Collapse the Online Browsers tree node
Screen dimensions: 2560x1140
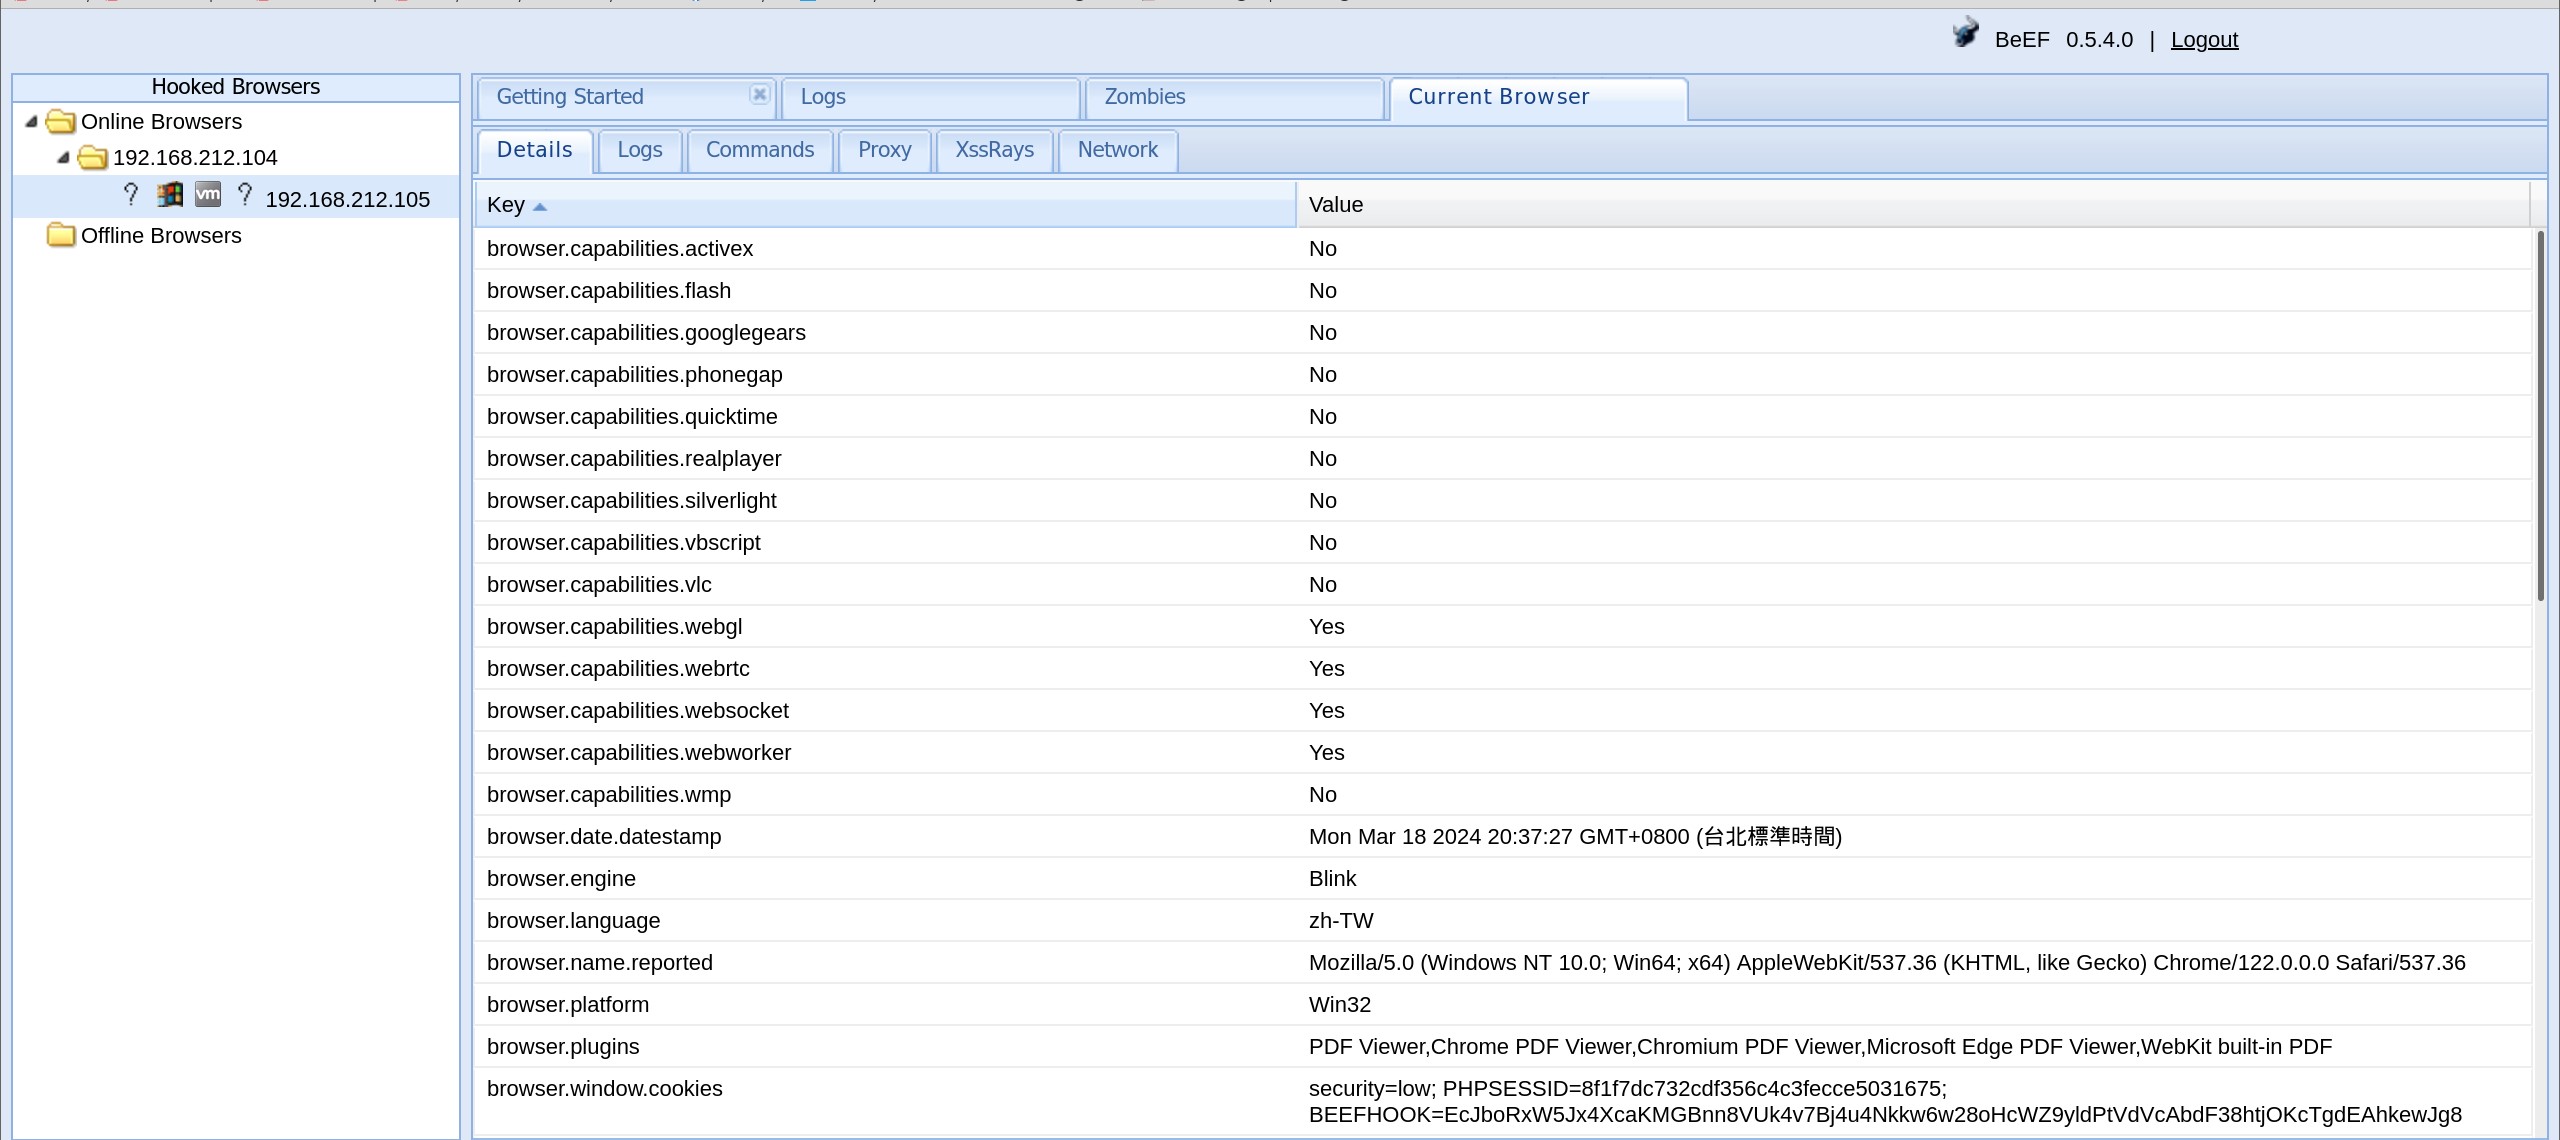(31, 122)
